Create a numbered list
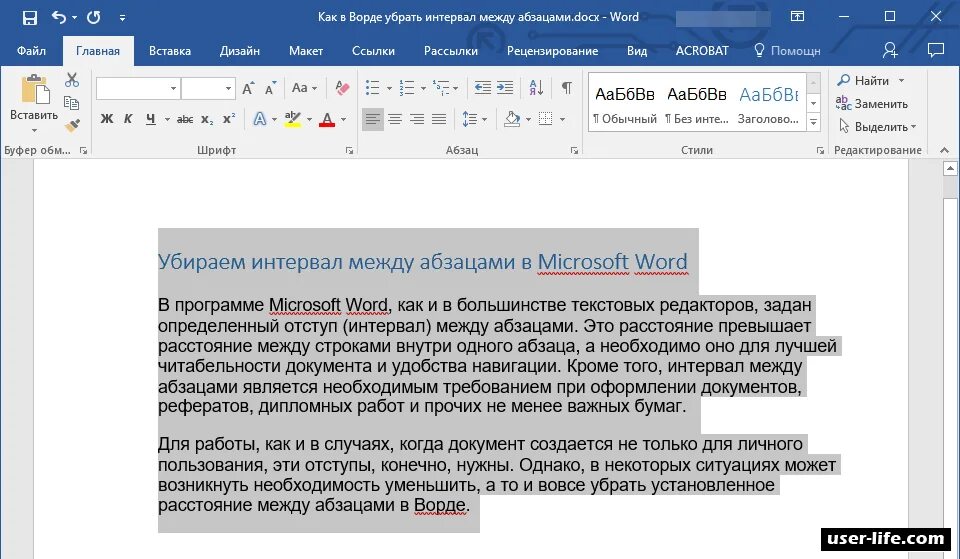Screen dimensions: 960x559 tap(407, 88)
